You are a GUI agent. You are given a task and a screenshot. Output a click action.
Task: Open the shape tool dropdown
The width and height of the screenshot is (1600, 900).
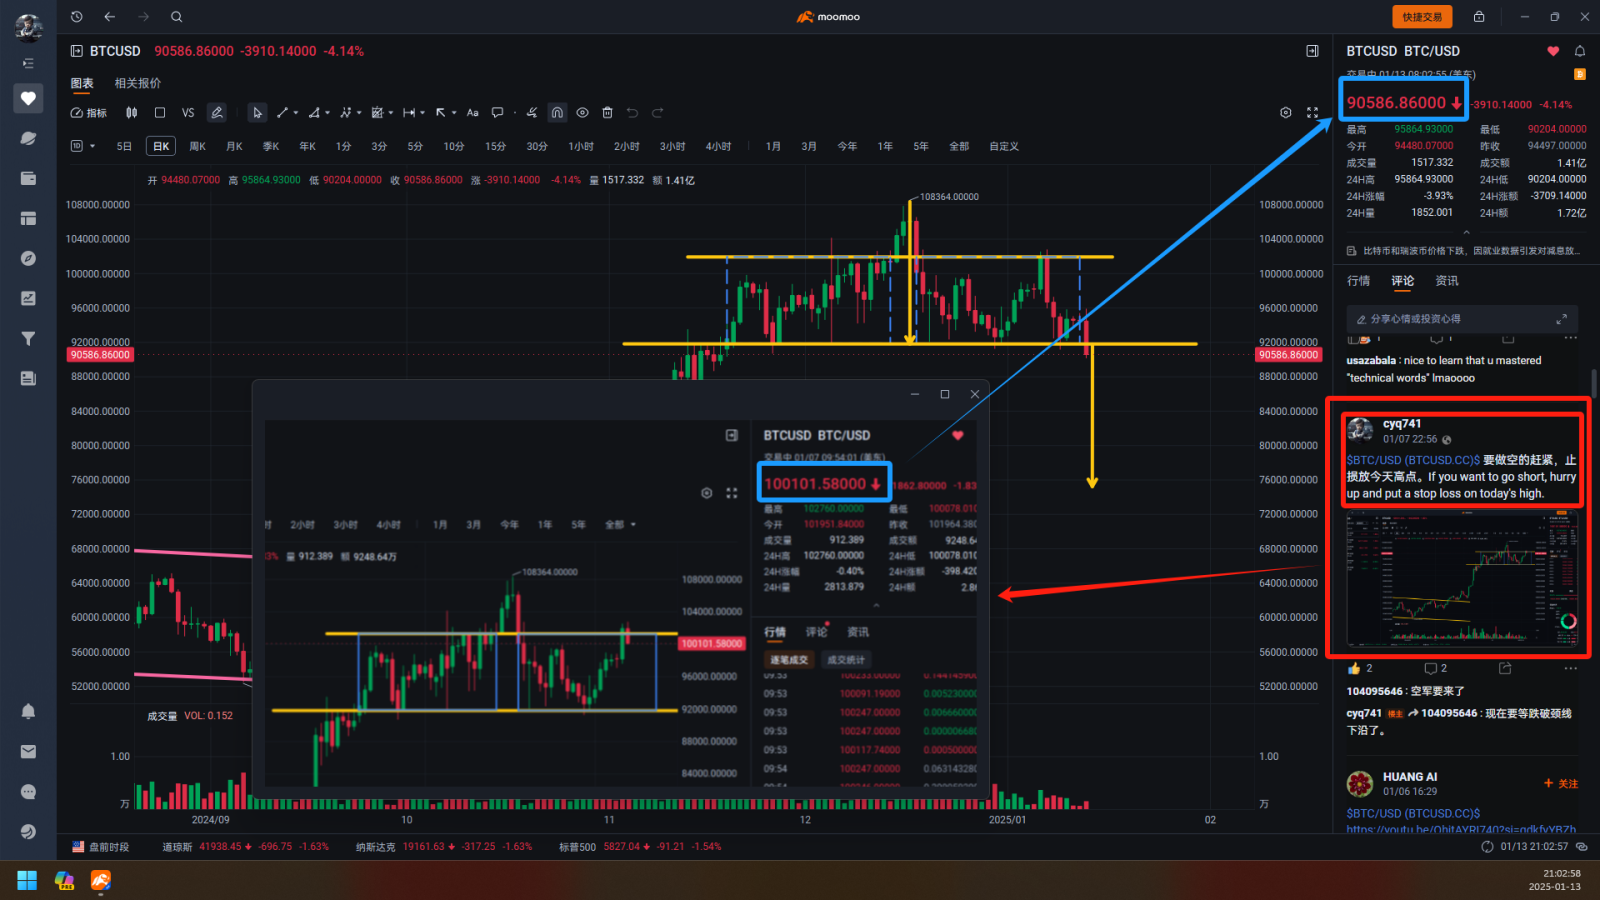pos(389,112)
